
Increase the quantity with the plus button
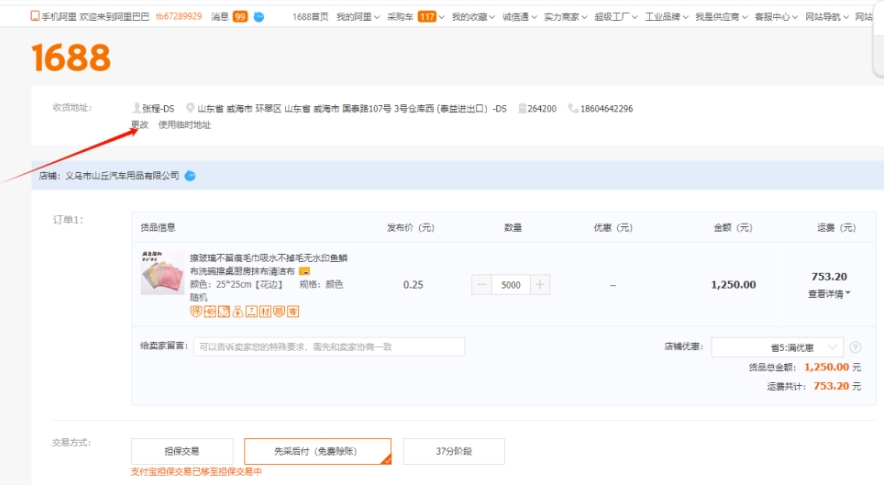(x=540, y=285)
